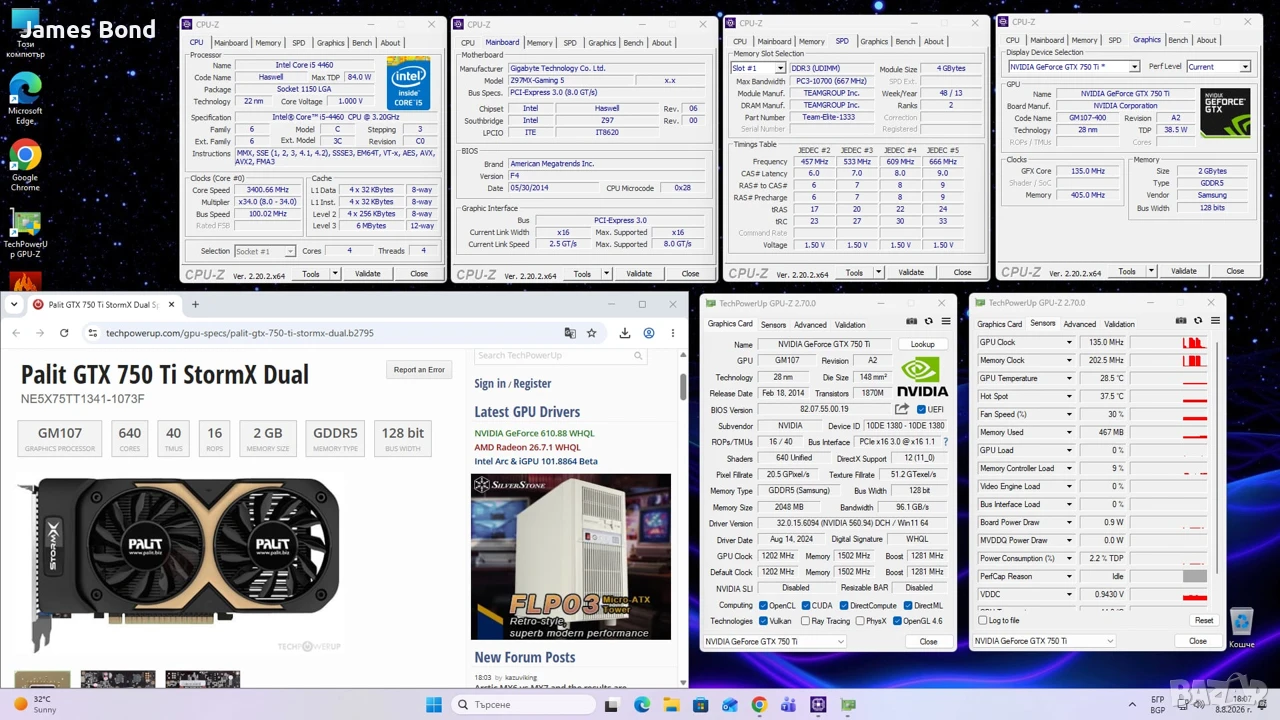Screen dimensions: 1280x720
Task: Open Bench tab in the CPU-Z SPD window
Action: (905, 41)
